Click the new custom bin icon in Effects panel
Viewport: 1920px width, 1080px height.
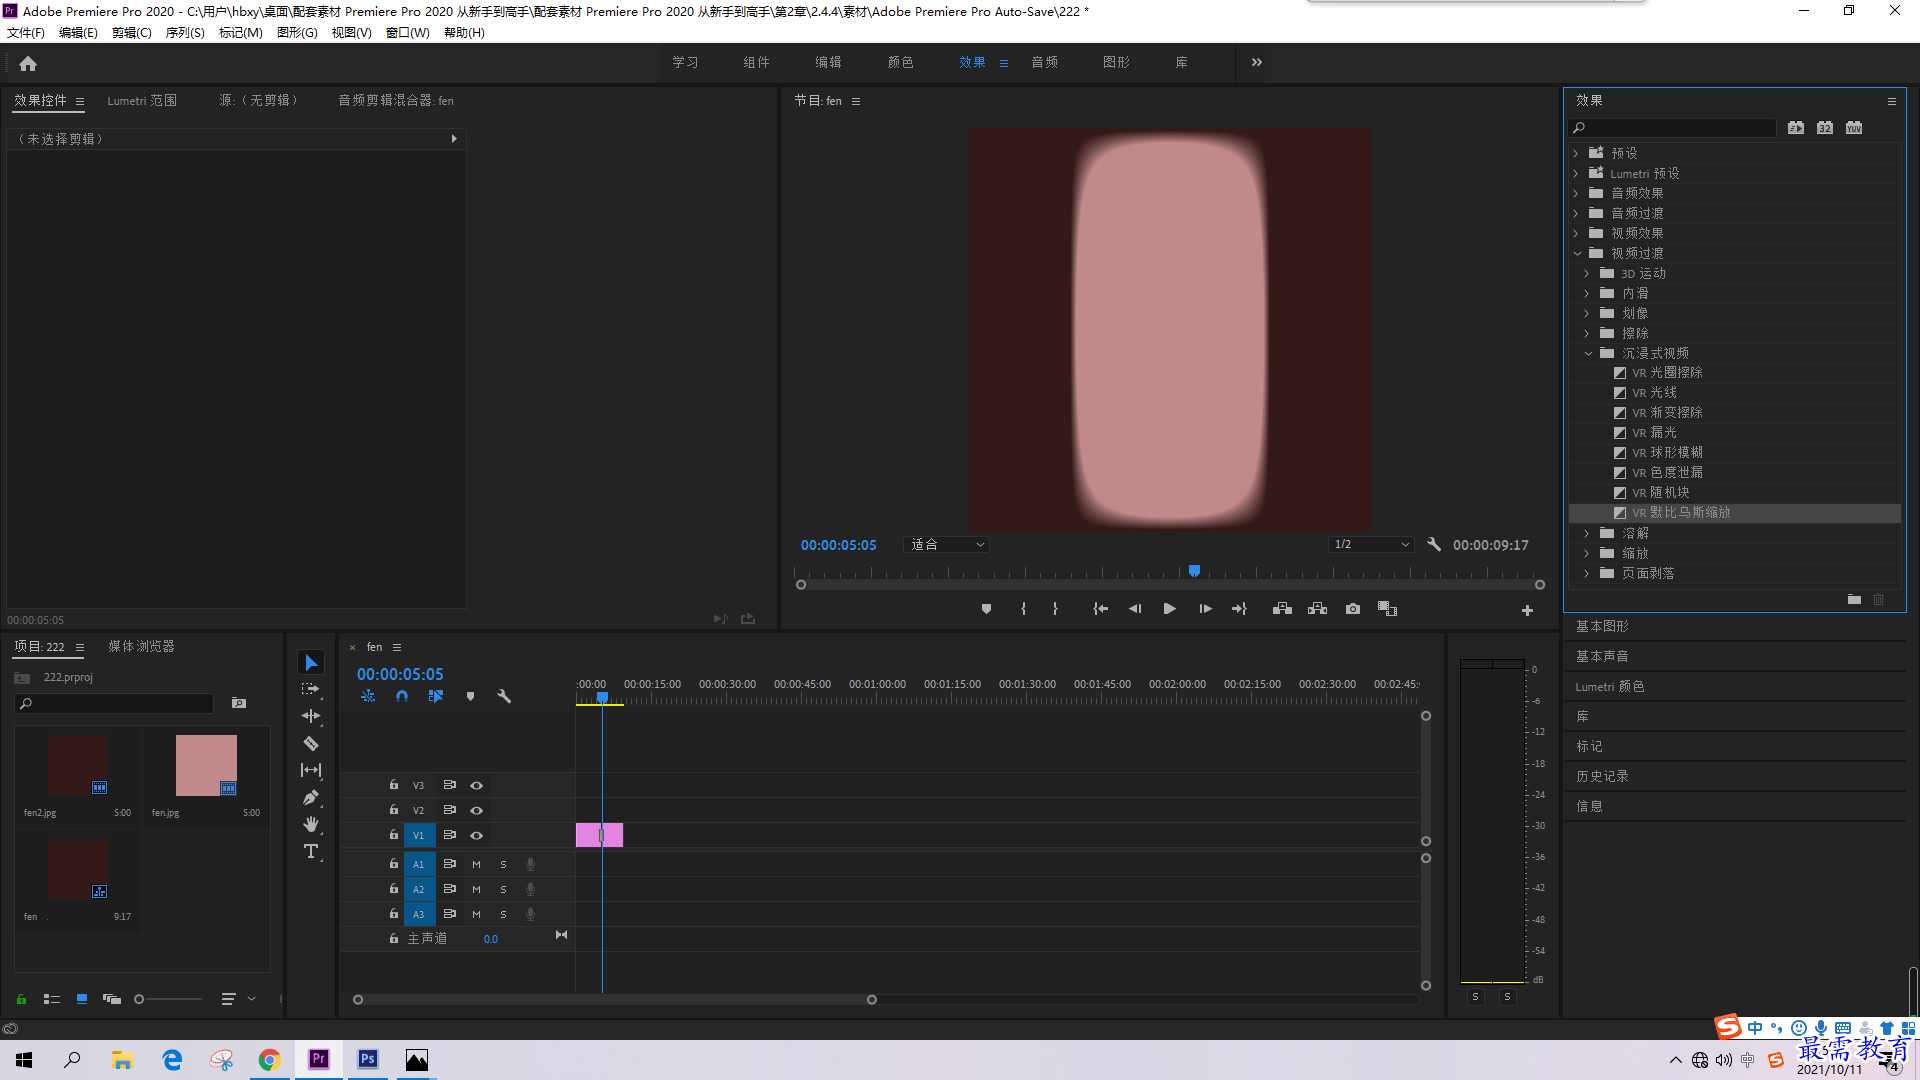click(1854, 599)
